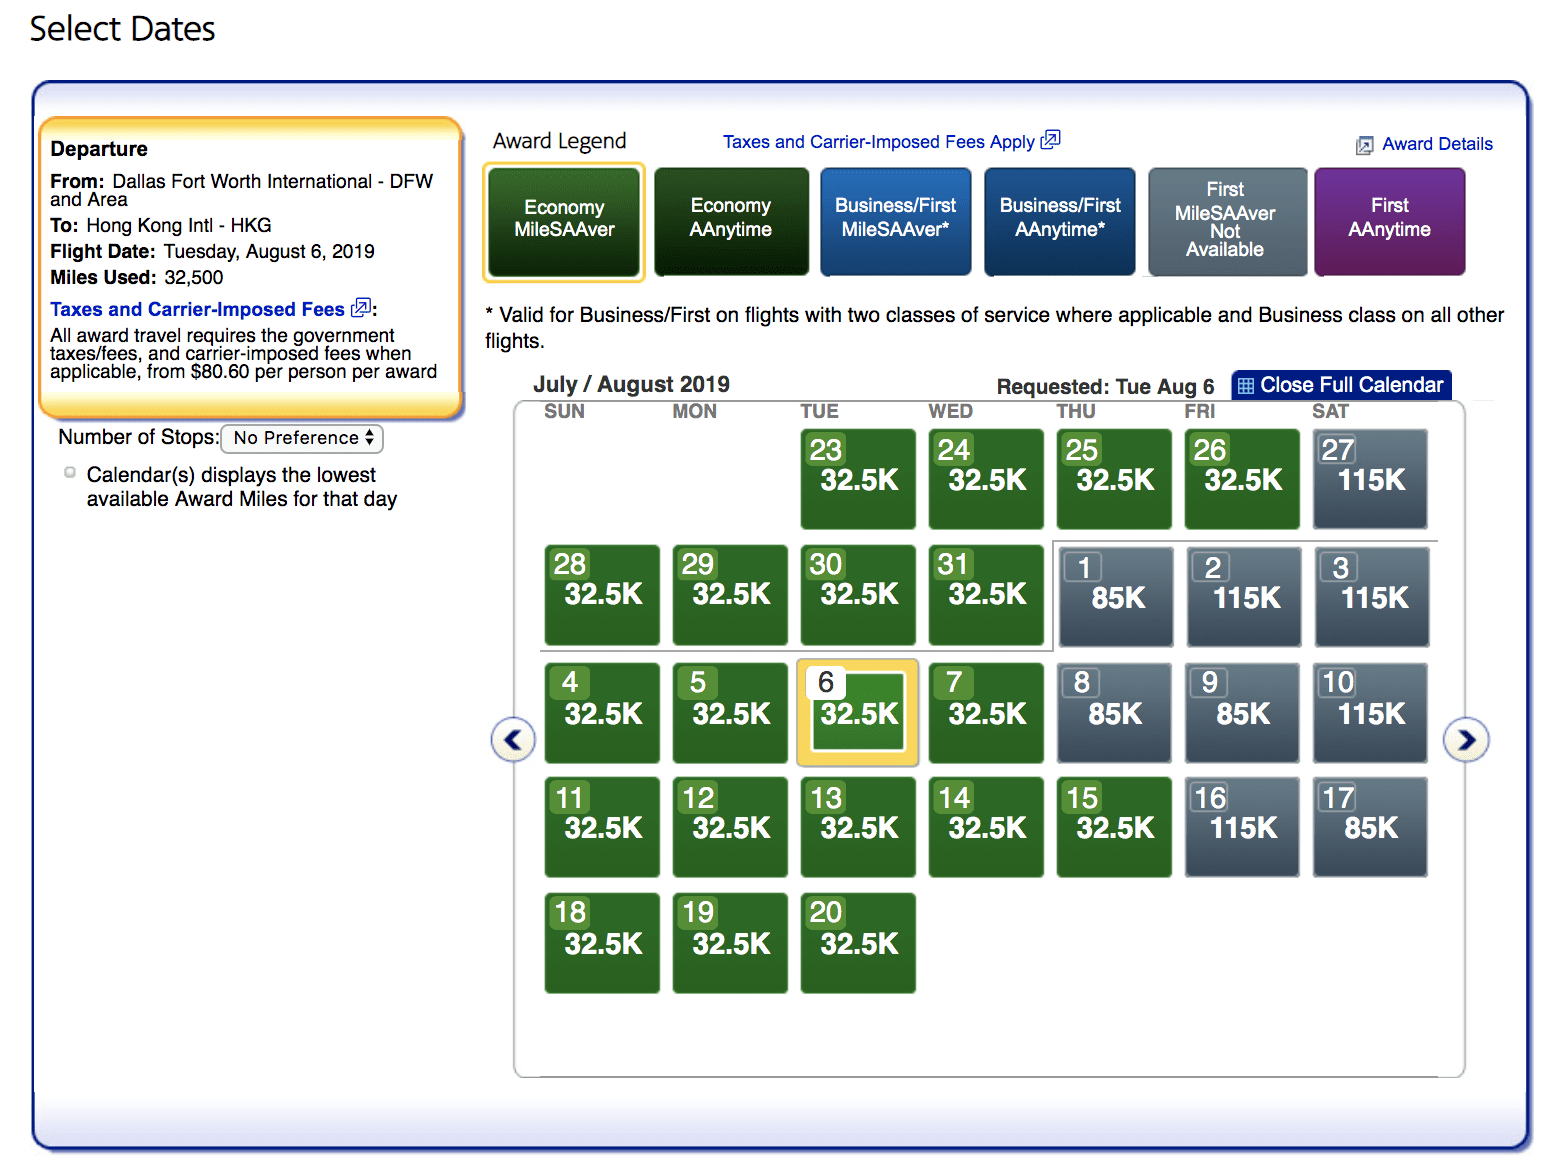
Task: Open Taxes and Carrier-Imposed Fees link in Departure
Action: pos(197,309)
